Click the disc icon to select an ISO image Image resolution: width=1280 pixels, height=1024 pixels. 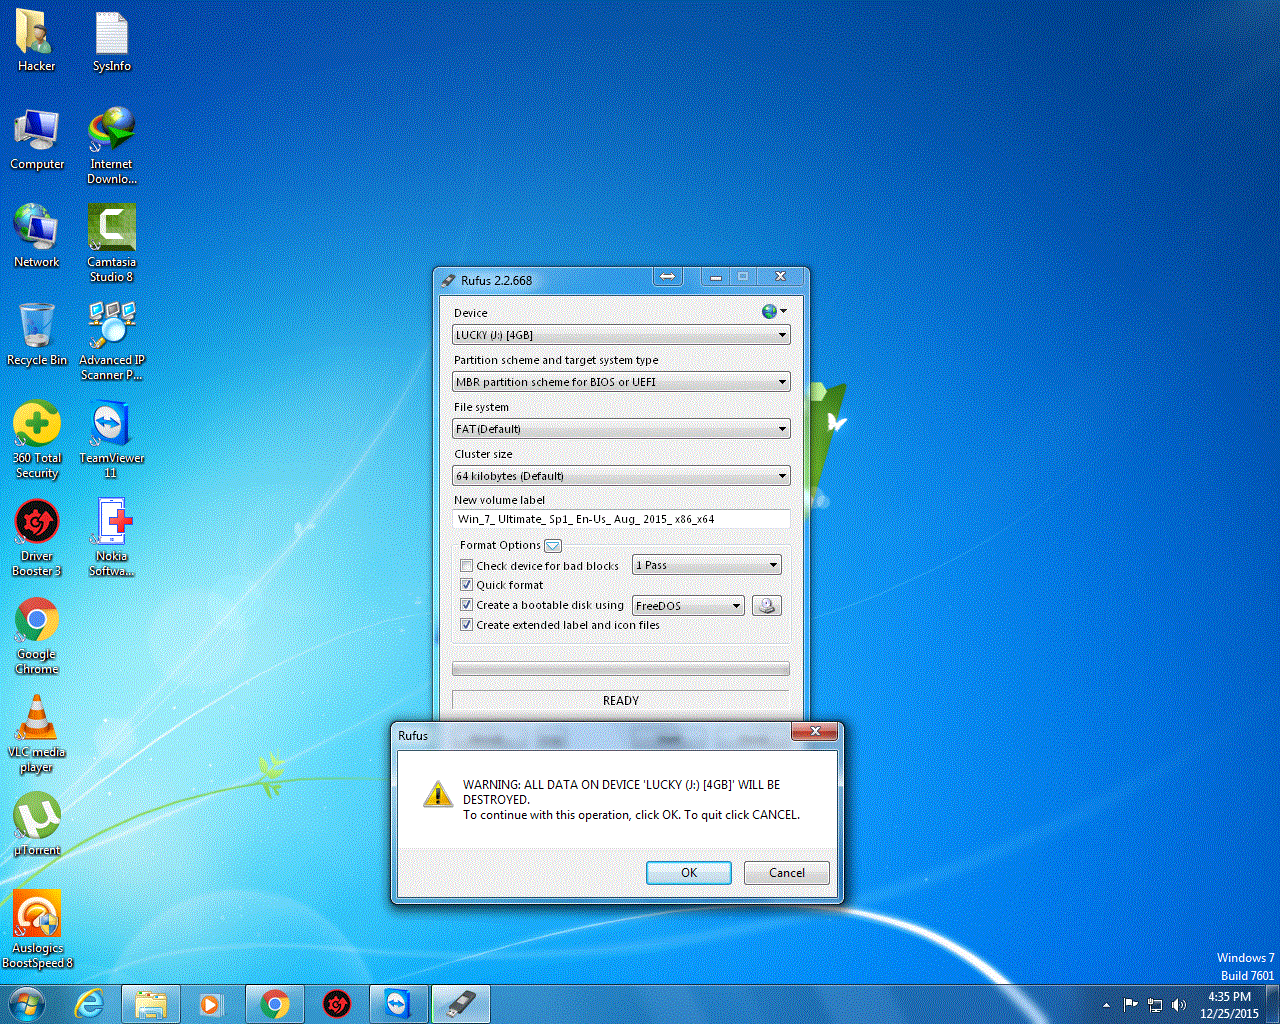coord(767,605)
